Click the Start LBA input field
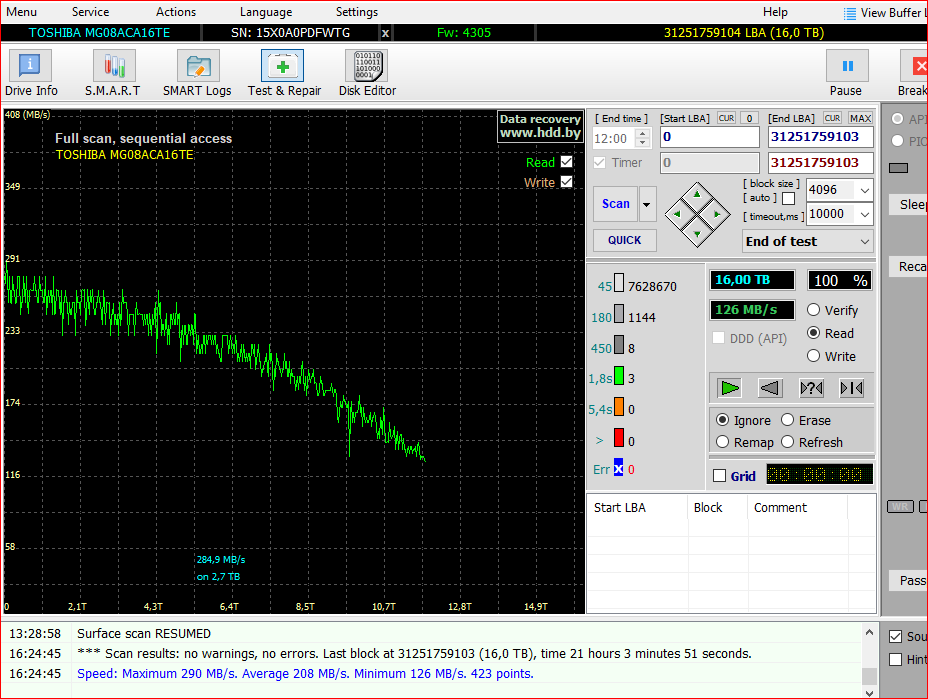This screenshot has width=928, height=699. pyautogui.click(x=710, y=137)
